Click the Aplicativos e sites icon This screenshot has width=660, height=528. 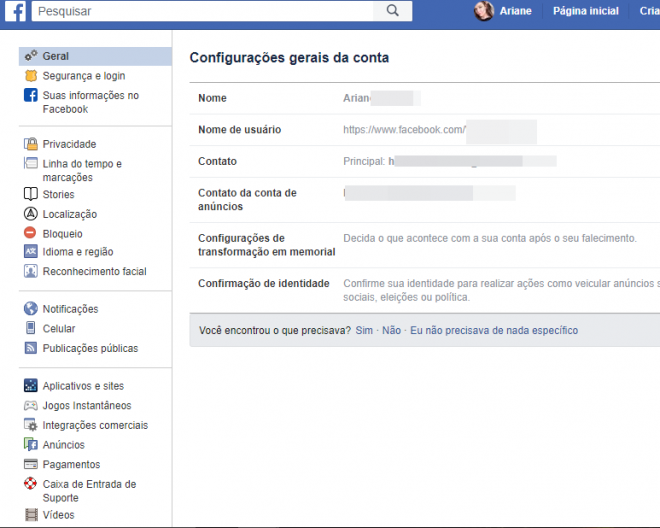click(x=31, y=385)
